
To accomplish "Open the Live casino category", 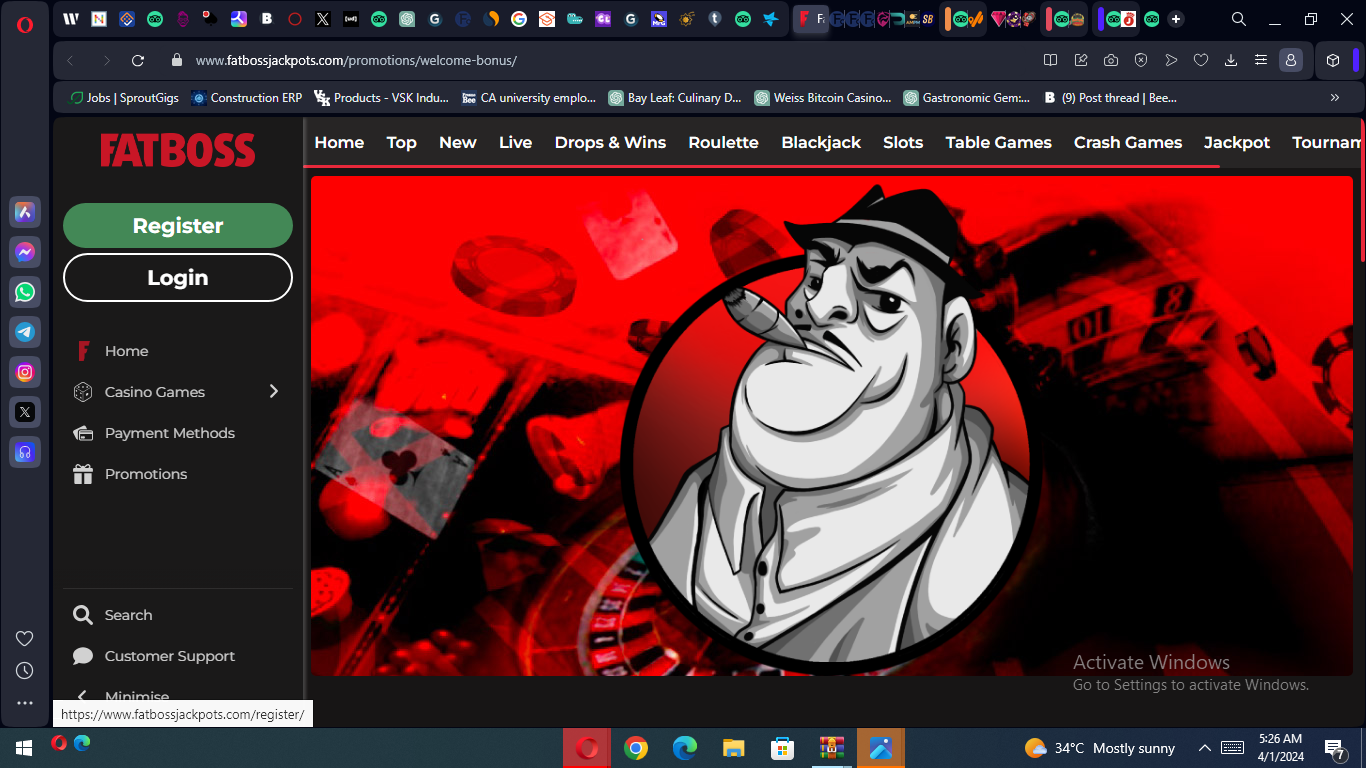I will coord(515,142).
